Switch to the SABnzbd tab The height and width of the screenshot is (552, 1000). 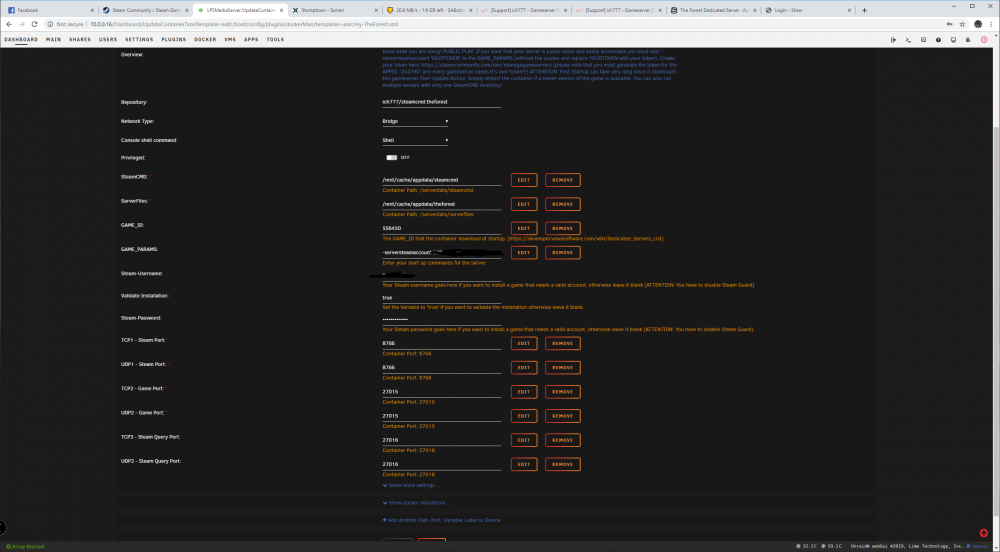click(429, 10)
